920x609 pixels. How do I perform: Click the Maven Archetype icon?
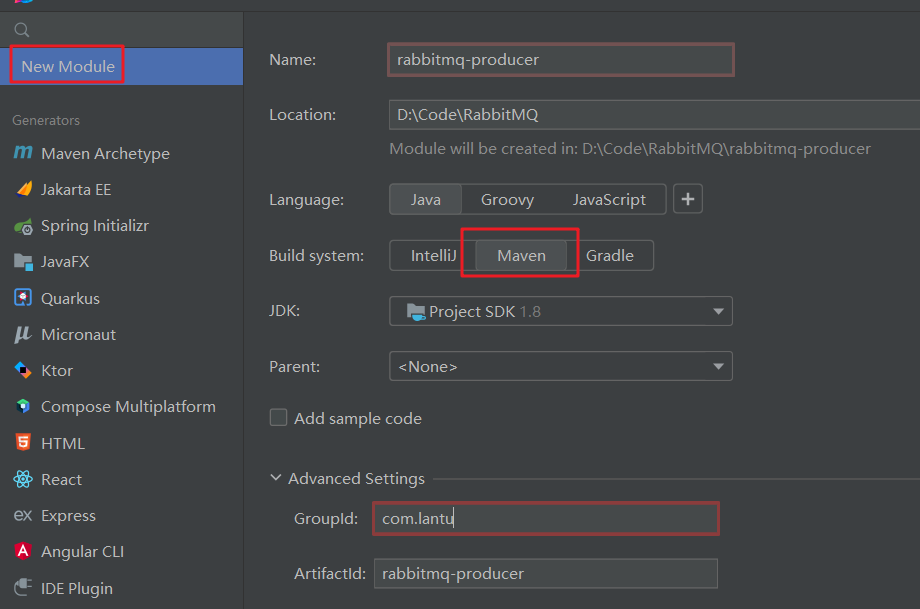(23, 153)
